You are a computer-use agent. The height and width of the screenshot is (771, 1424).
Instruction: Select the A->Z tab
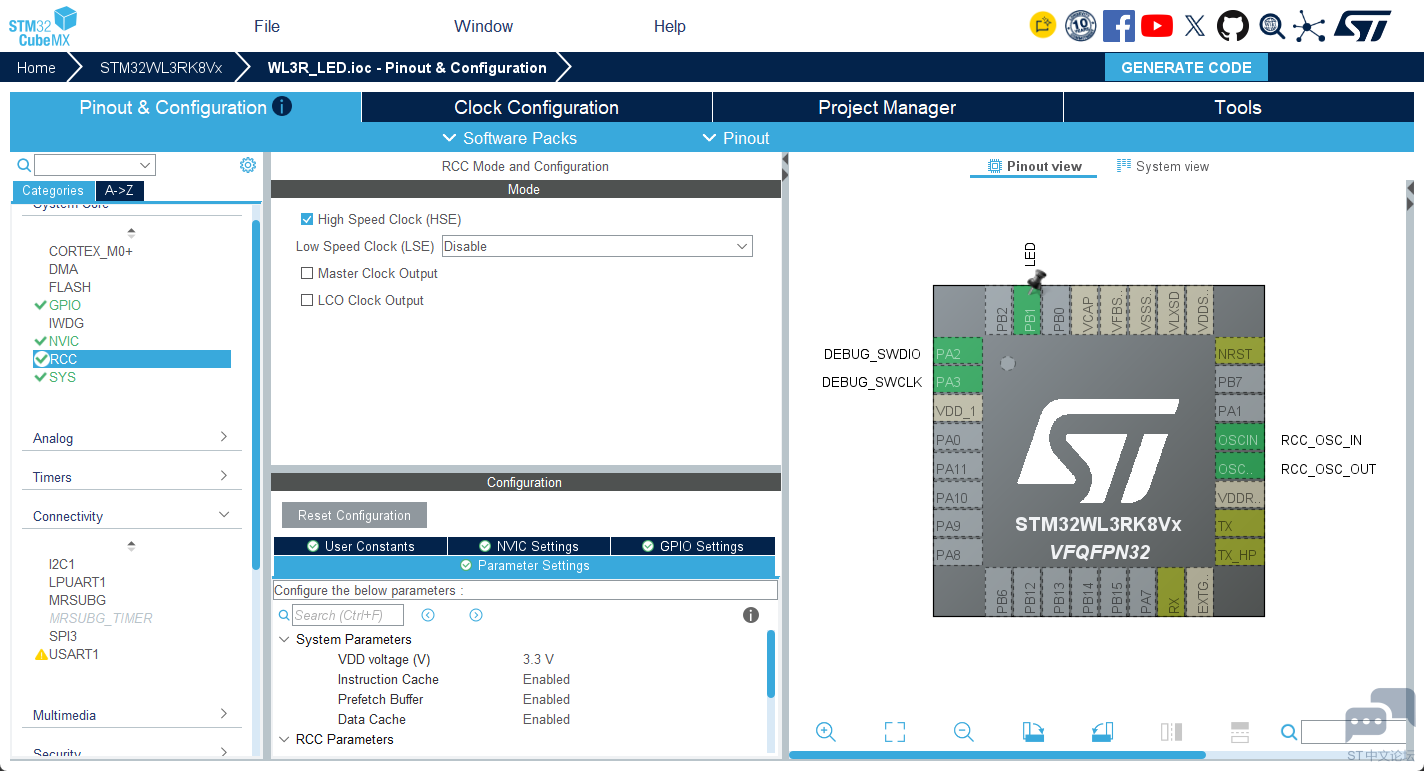tap(119, 190)
